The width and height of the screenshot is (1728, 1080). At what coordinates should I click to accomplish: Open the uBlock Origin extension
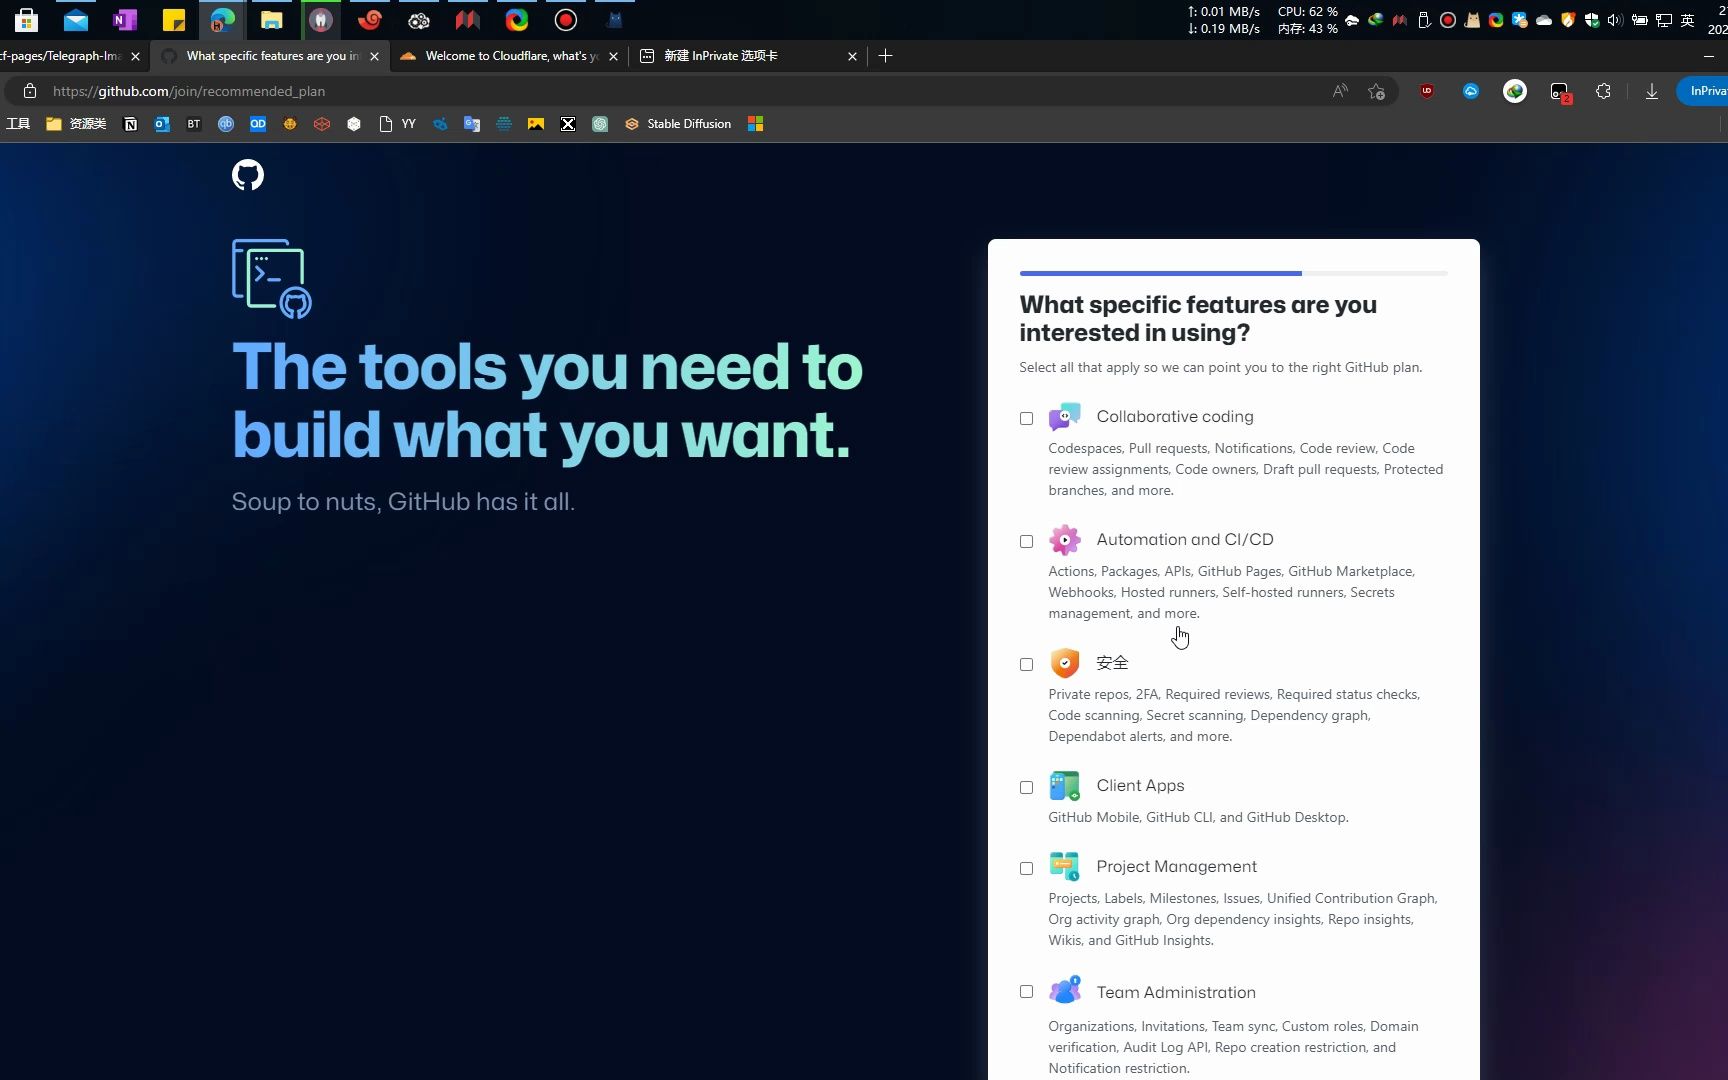pos(1427,91)
